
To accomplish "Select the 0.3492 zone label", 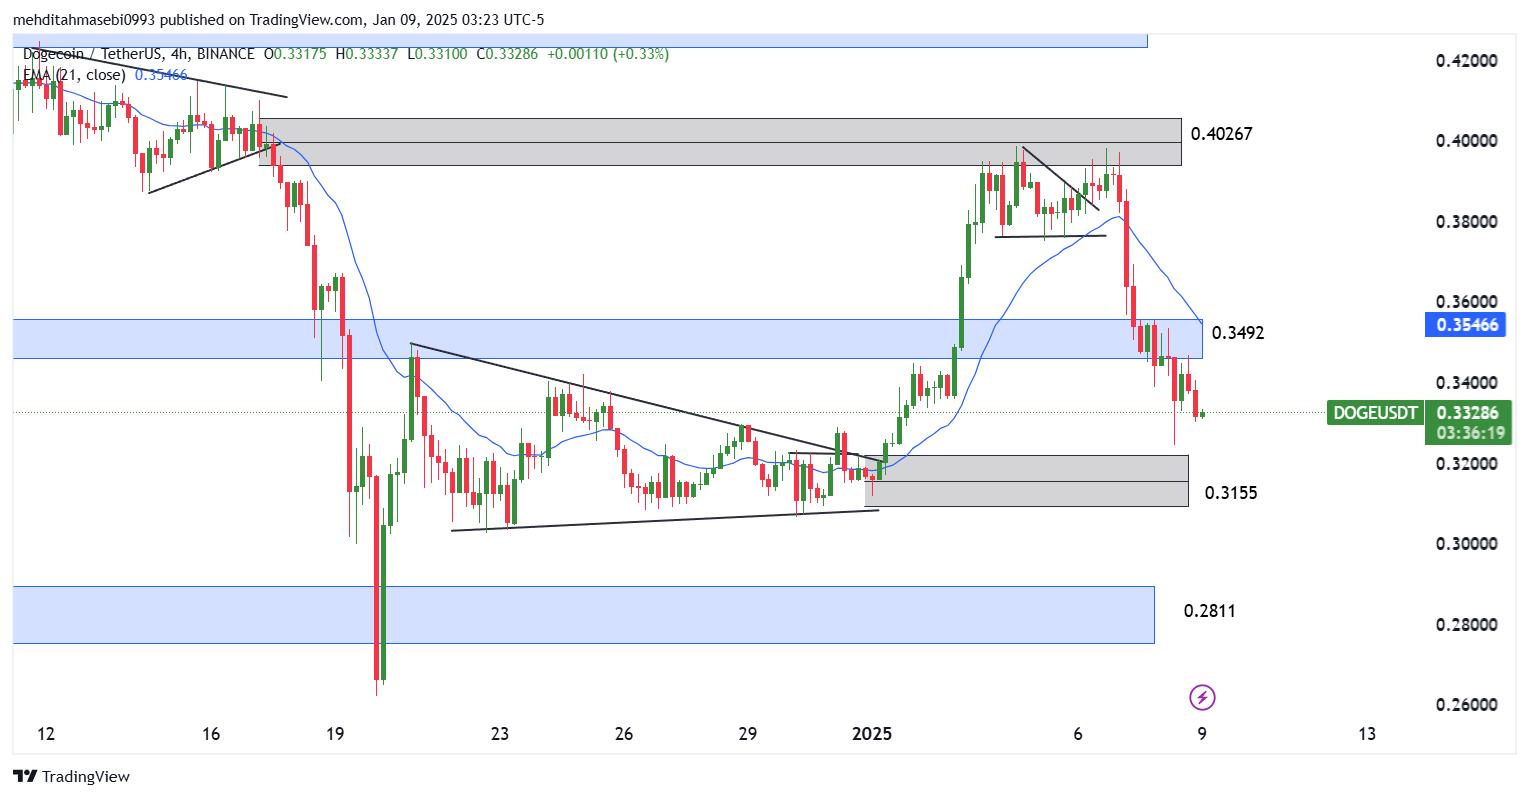I will point(1238,332).
